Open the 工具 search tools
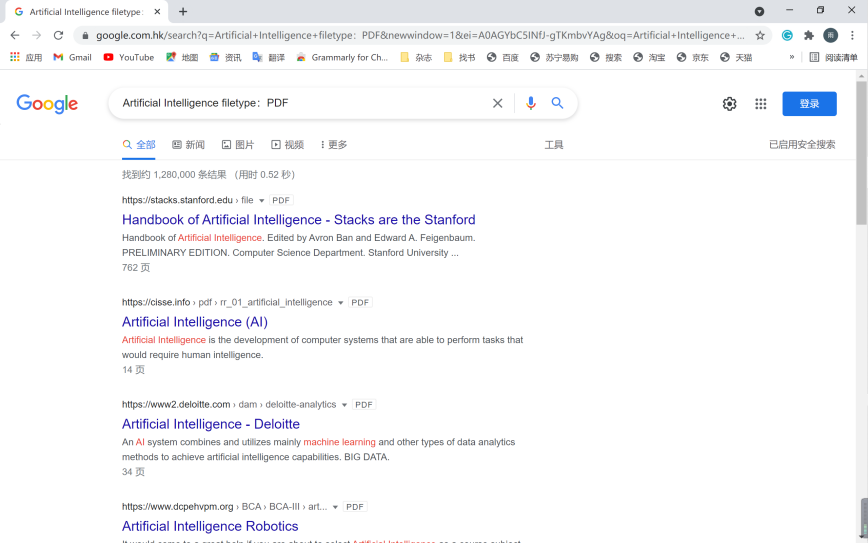This screenshot has width=868, height=543. [x=554, y=144]
